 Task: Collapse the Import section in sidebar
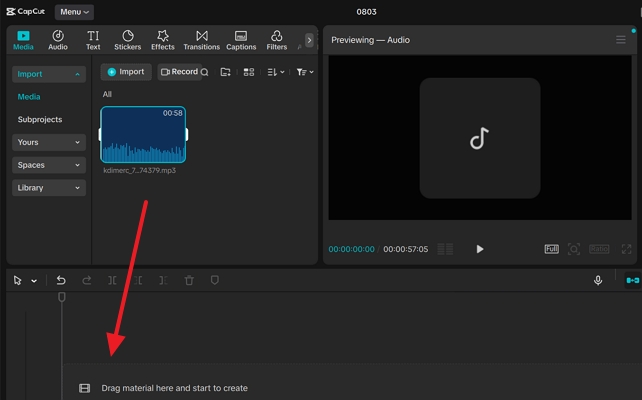click(49, 74)
